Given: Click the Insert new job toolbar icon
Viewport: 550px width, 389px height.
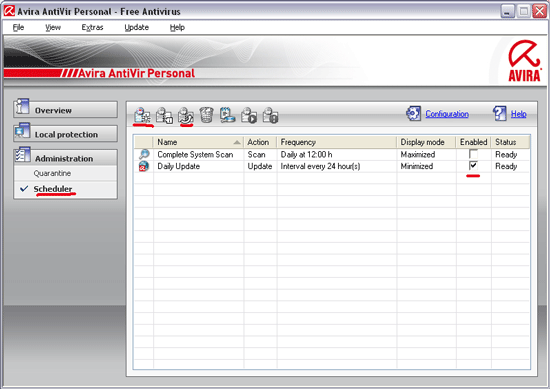Looking at the screenshot, I should point(143,115).
